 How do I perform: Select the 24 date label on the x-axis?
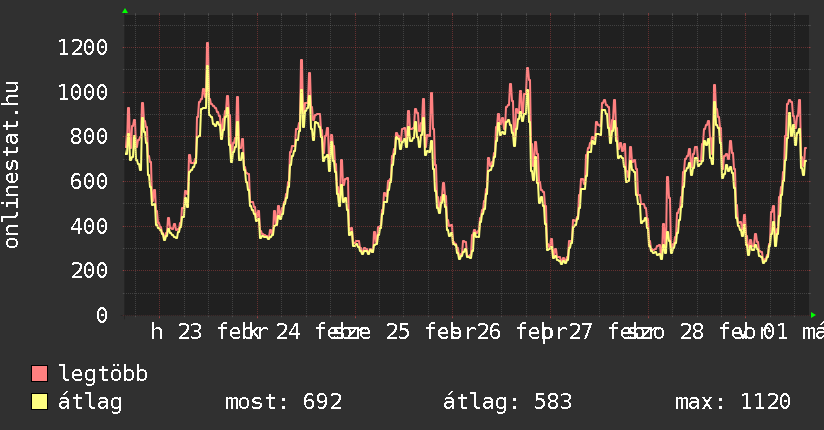[289, 332]
